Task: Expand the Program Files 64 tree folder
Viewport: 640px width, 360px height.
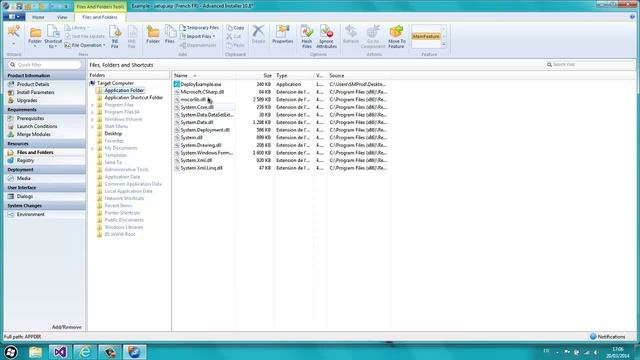Action: 93,112
